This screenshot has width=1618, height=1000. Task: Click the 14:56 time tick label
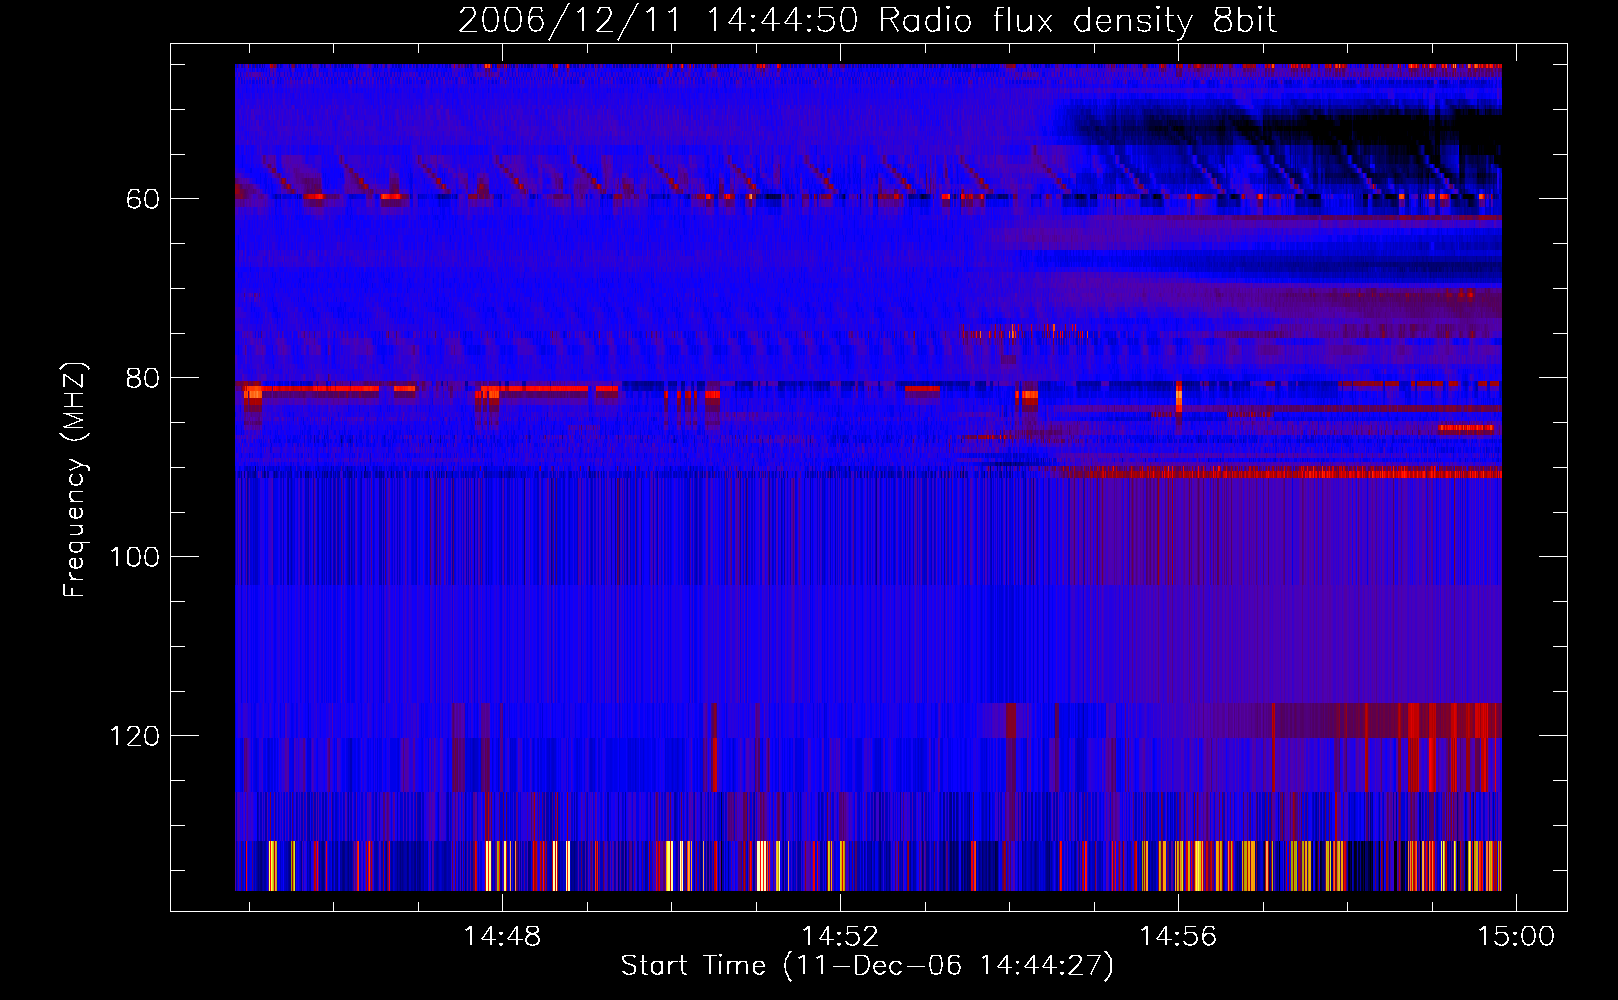point(1179,936)
